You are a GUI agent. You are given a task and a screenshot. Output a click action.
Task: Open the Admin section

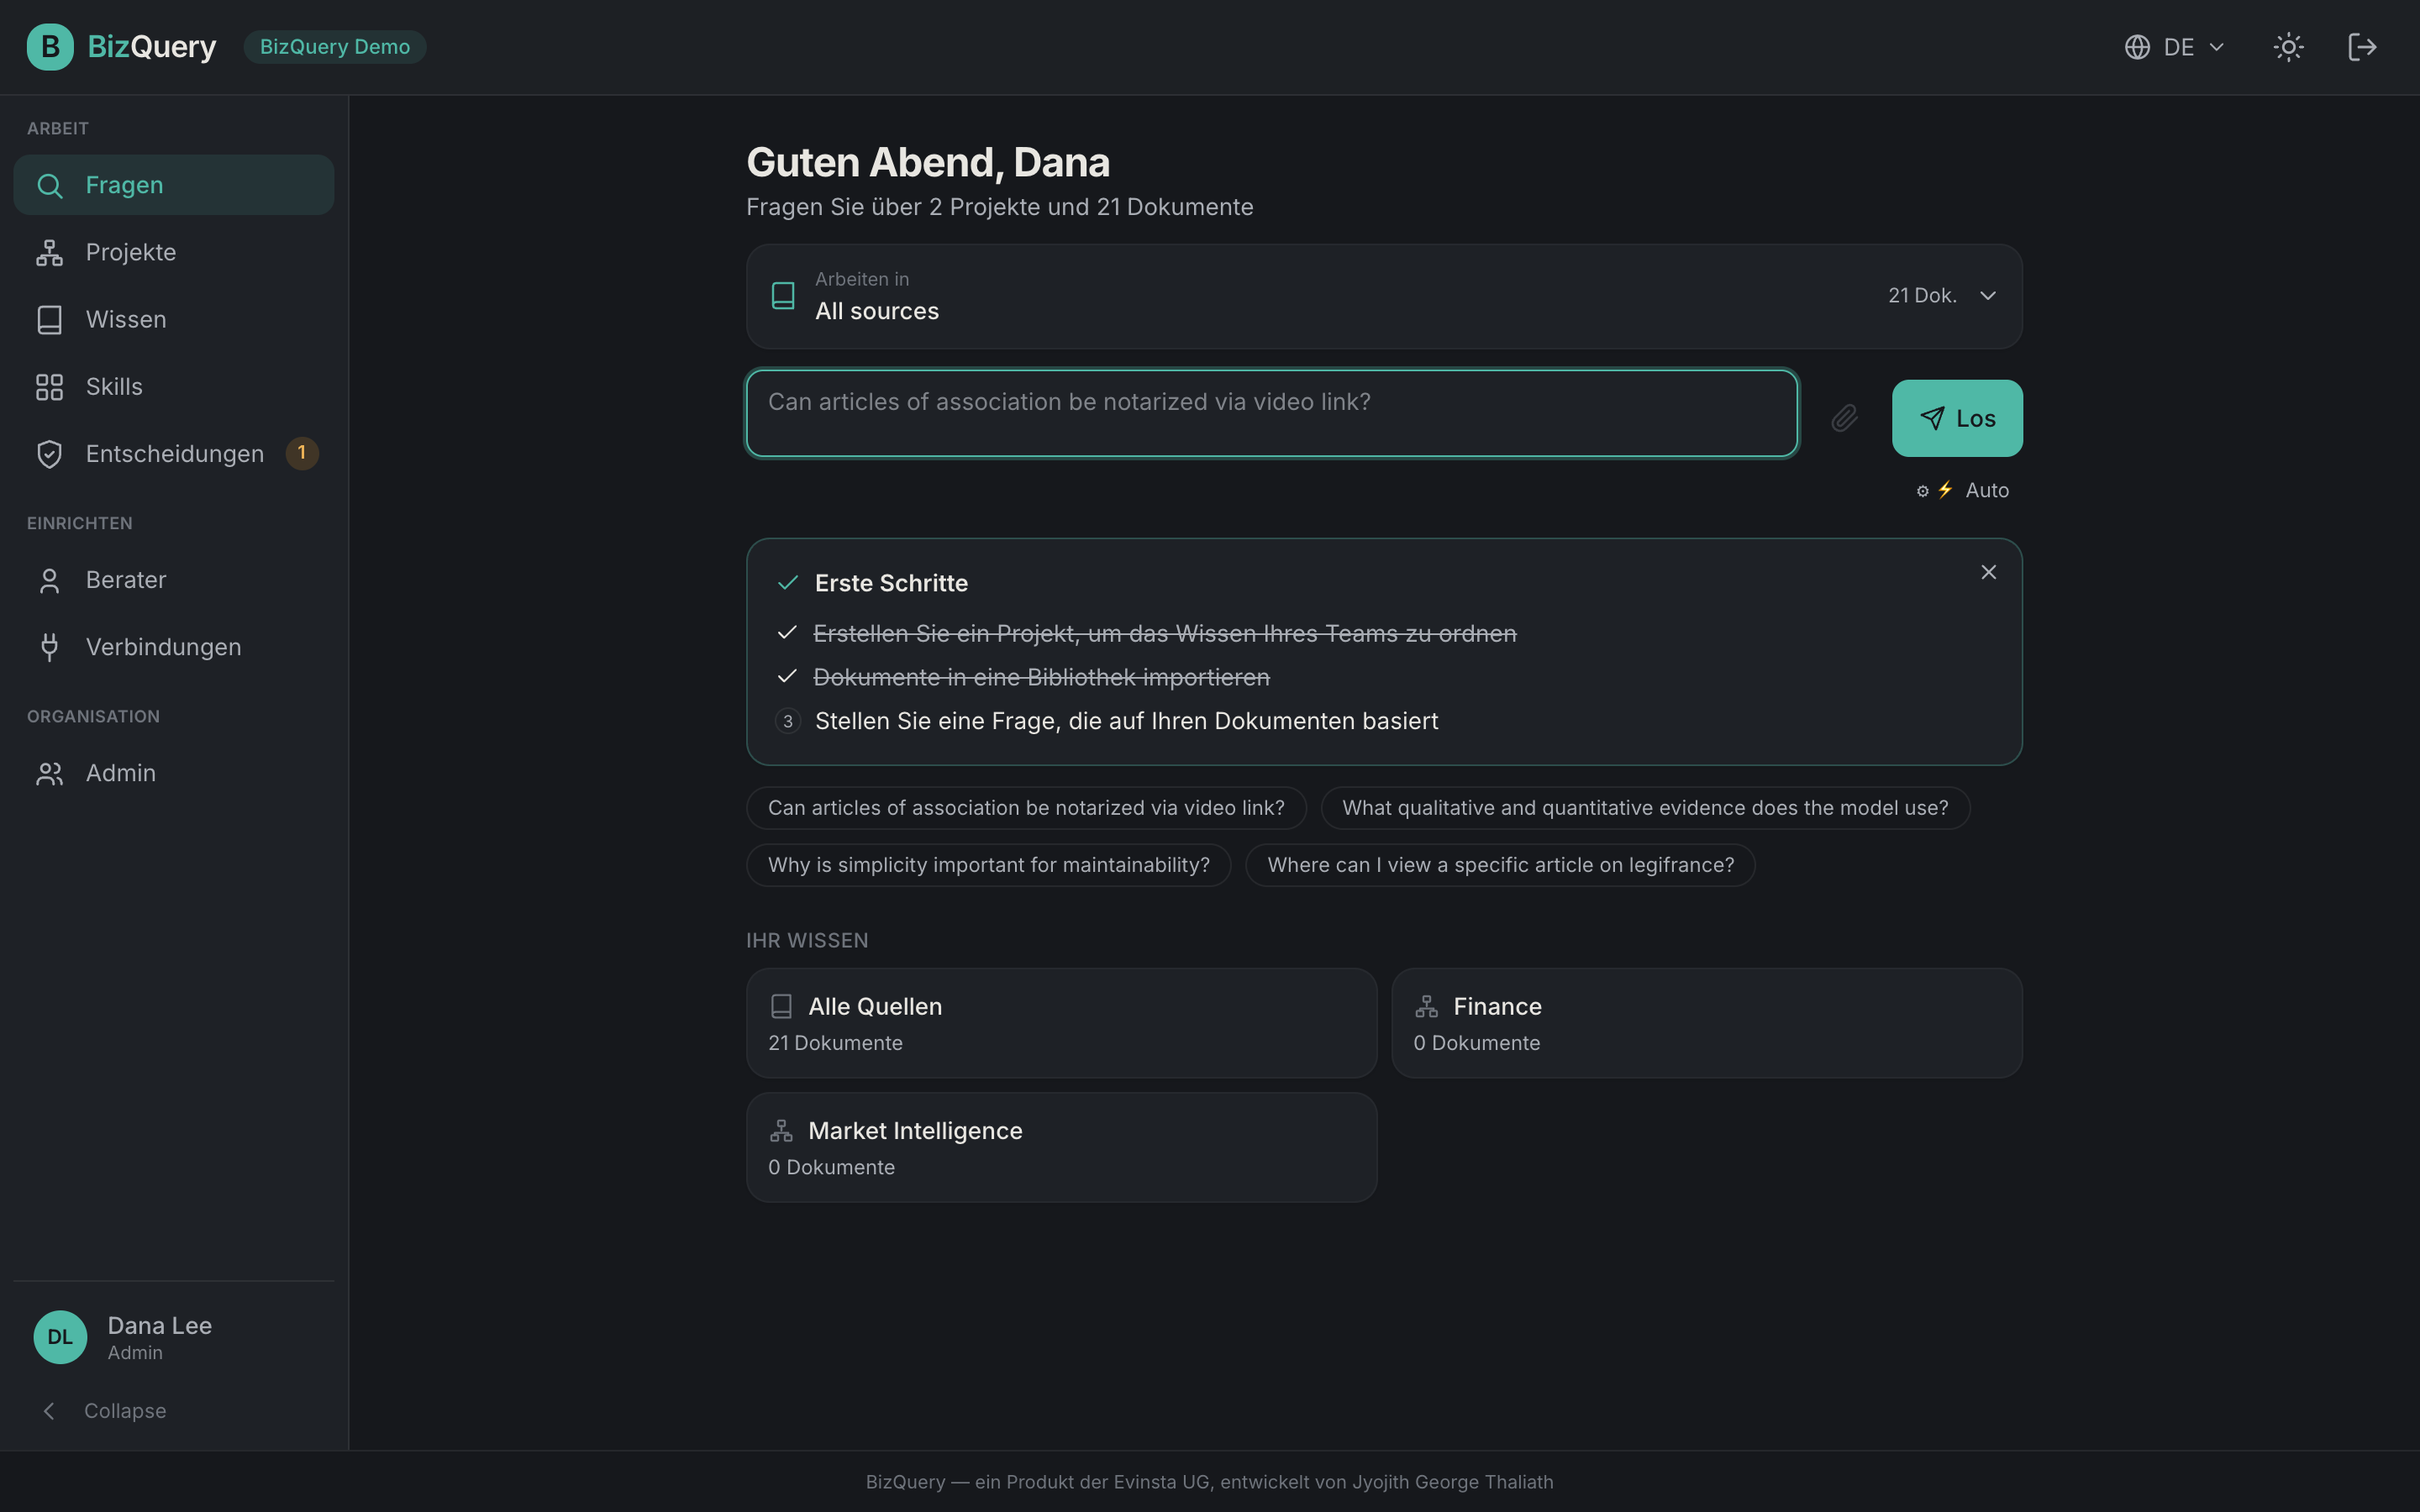(x=174, y=773)
